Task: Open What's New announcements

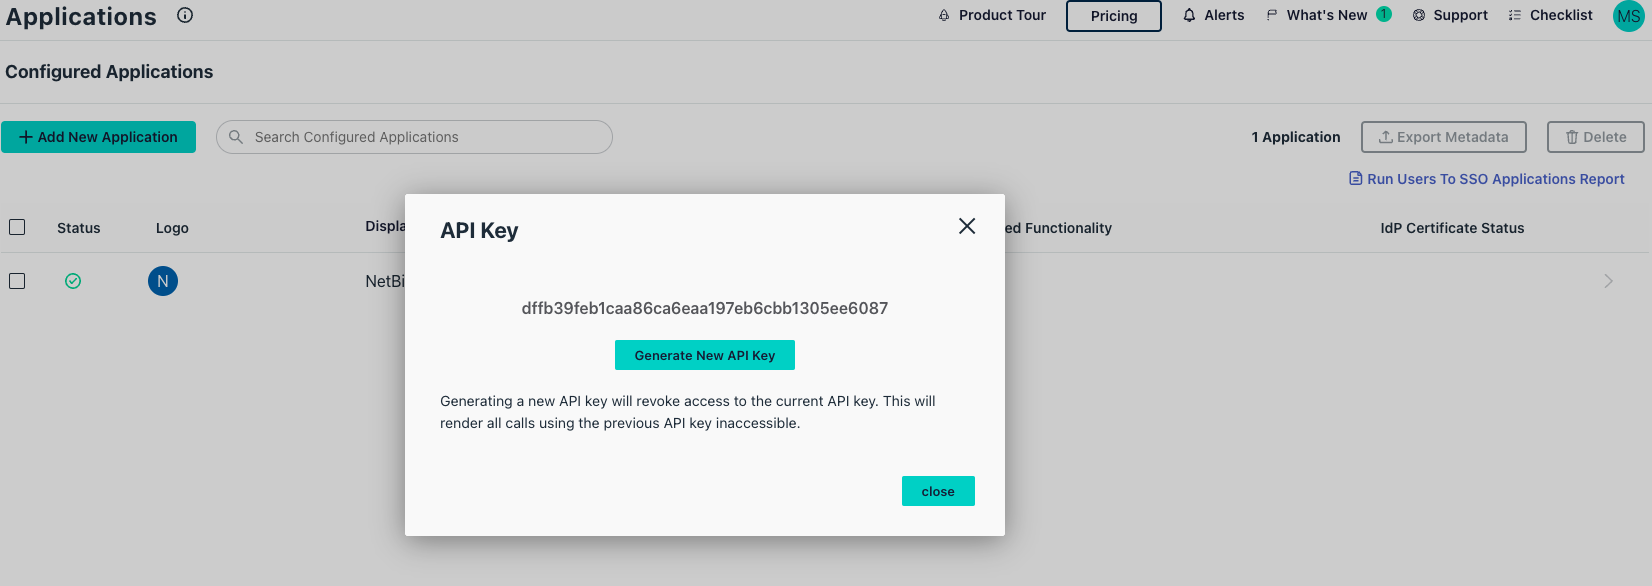Action: coord(1327,15)
